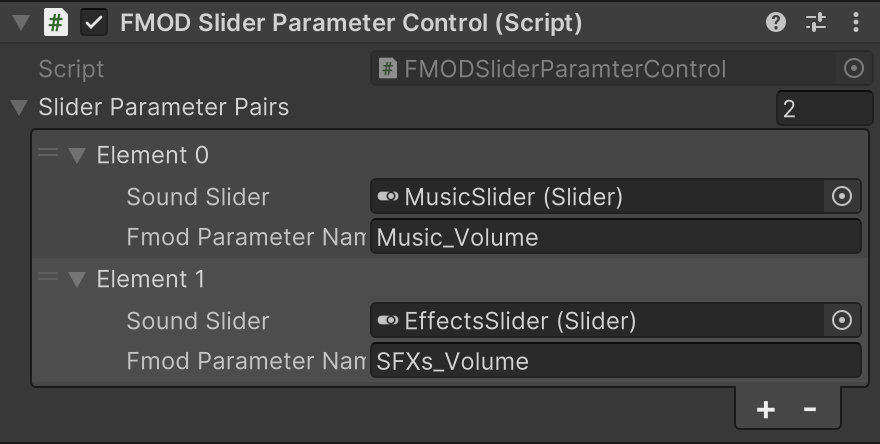The image size is (880, 444).
Task: Click the Slider Parameter Pairs size field
Action: tap(823, 108)
